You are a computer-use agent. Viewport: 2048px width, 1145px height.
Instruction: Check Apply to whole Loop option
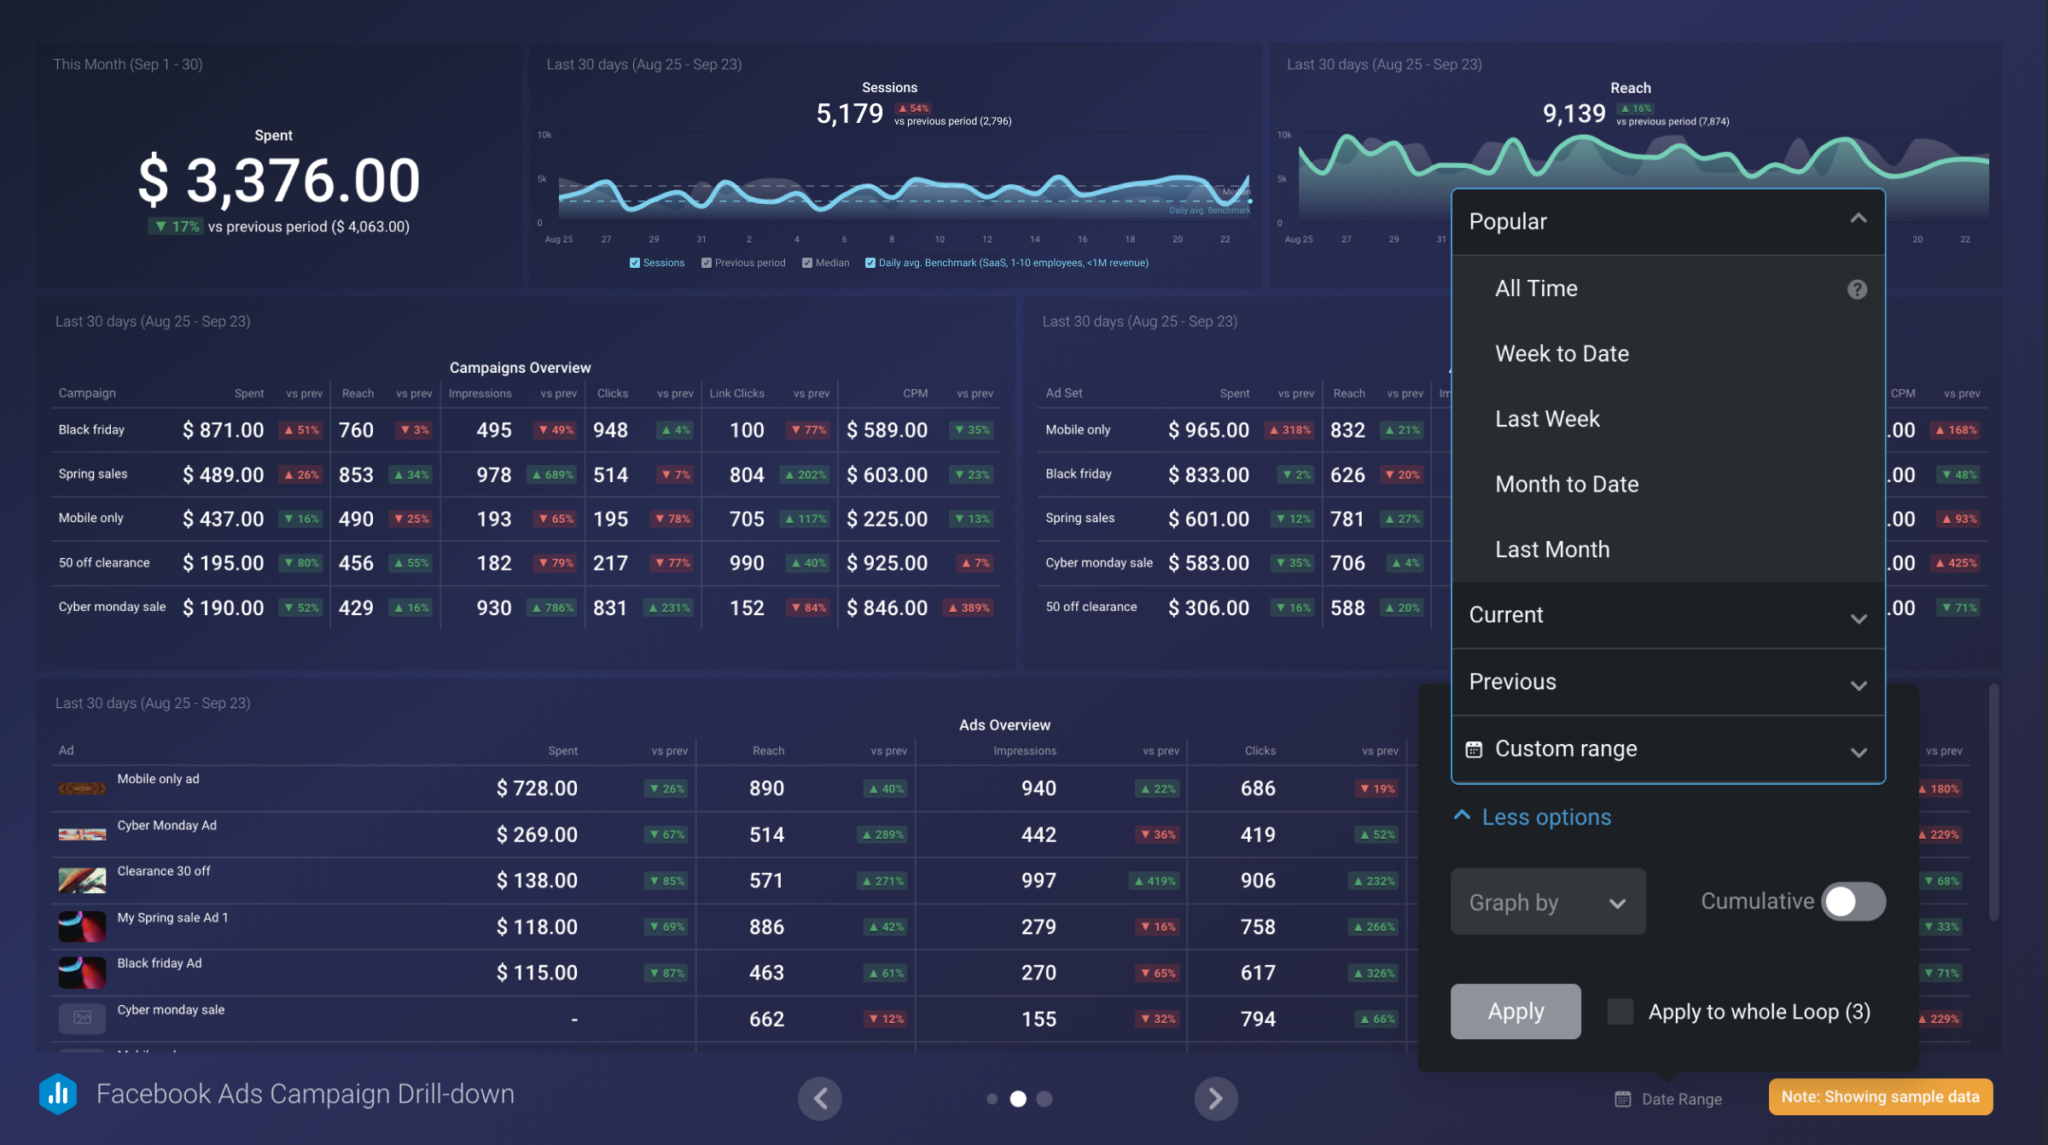[x=1619, y=1011]
